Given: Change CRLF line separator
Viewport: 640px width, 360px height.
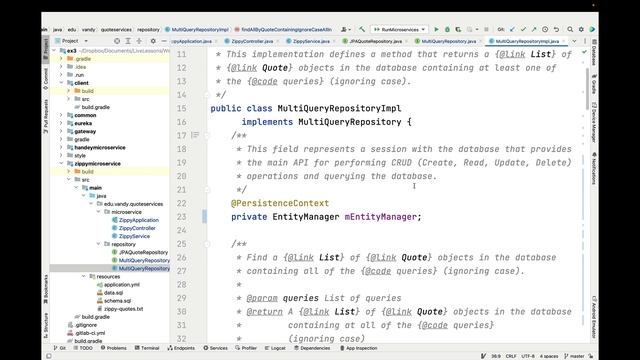Looking at the screenshot, I should click(x=511, y=356).
